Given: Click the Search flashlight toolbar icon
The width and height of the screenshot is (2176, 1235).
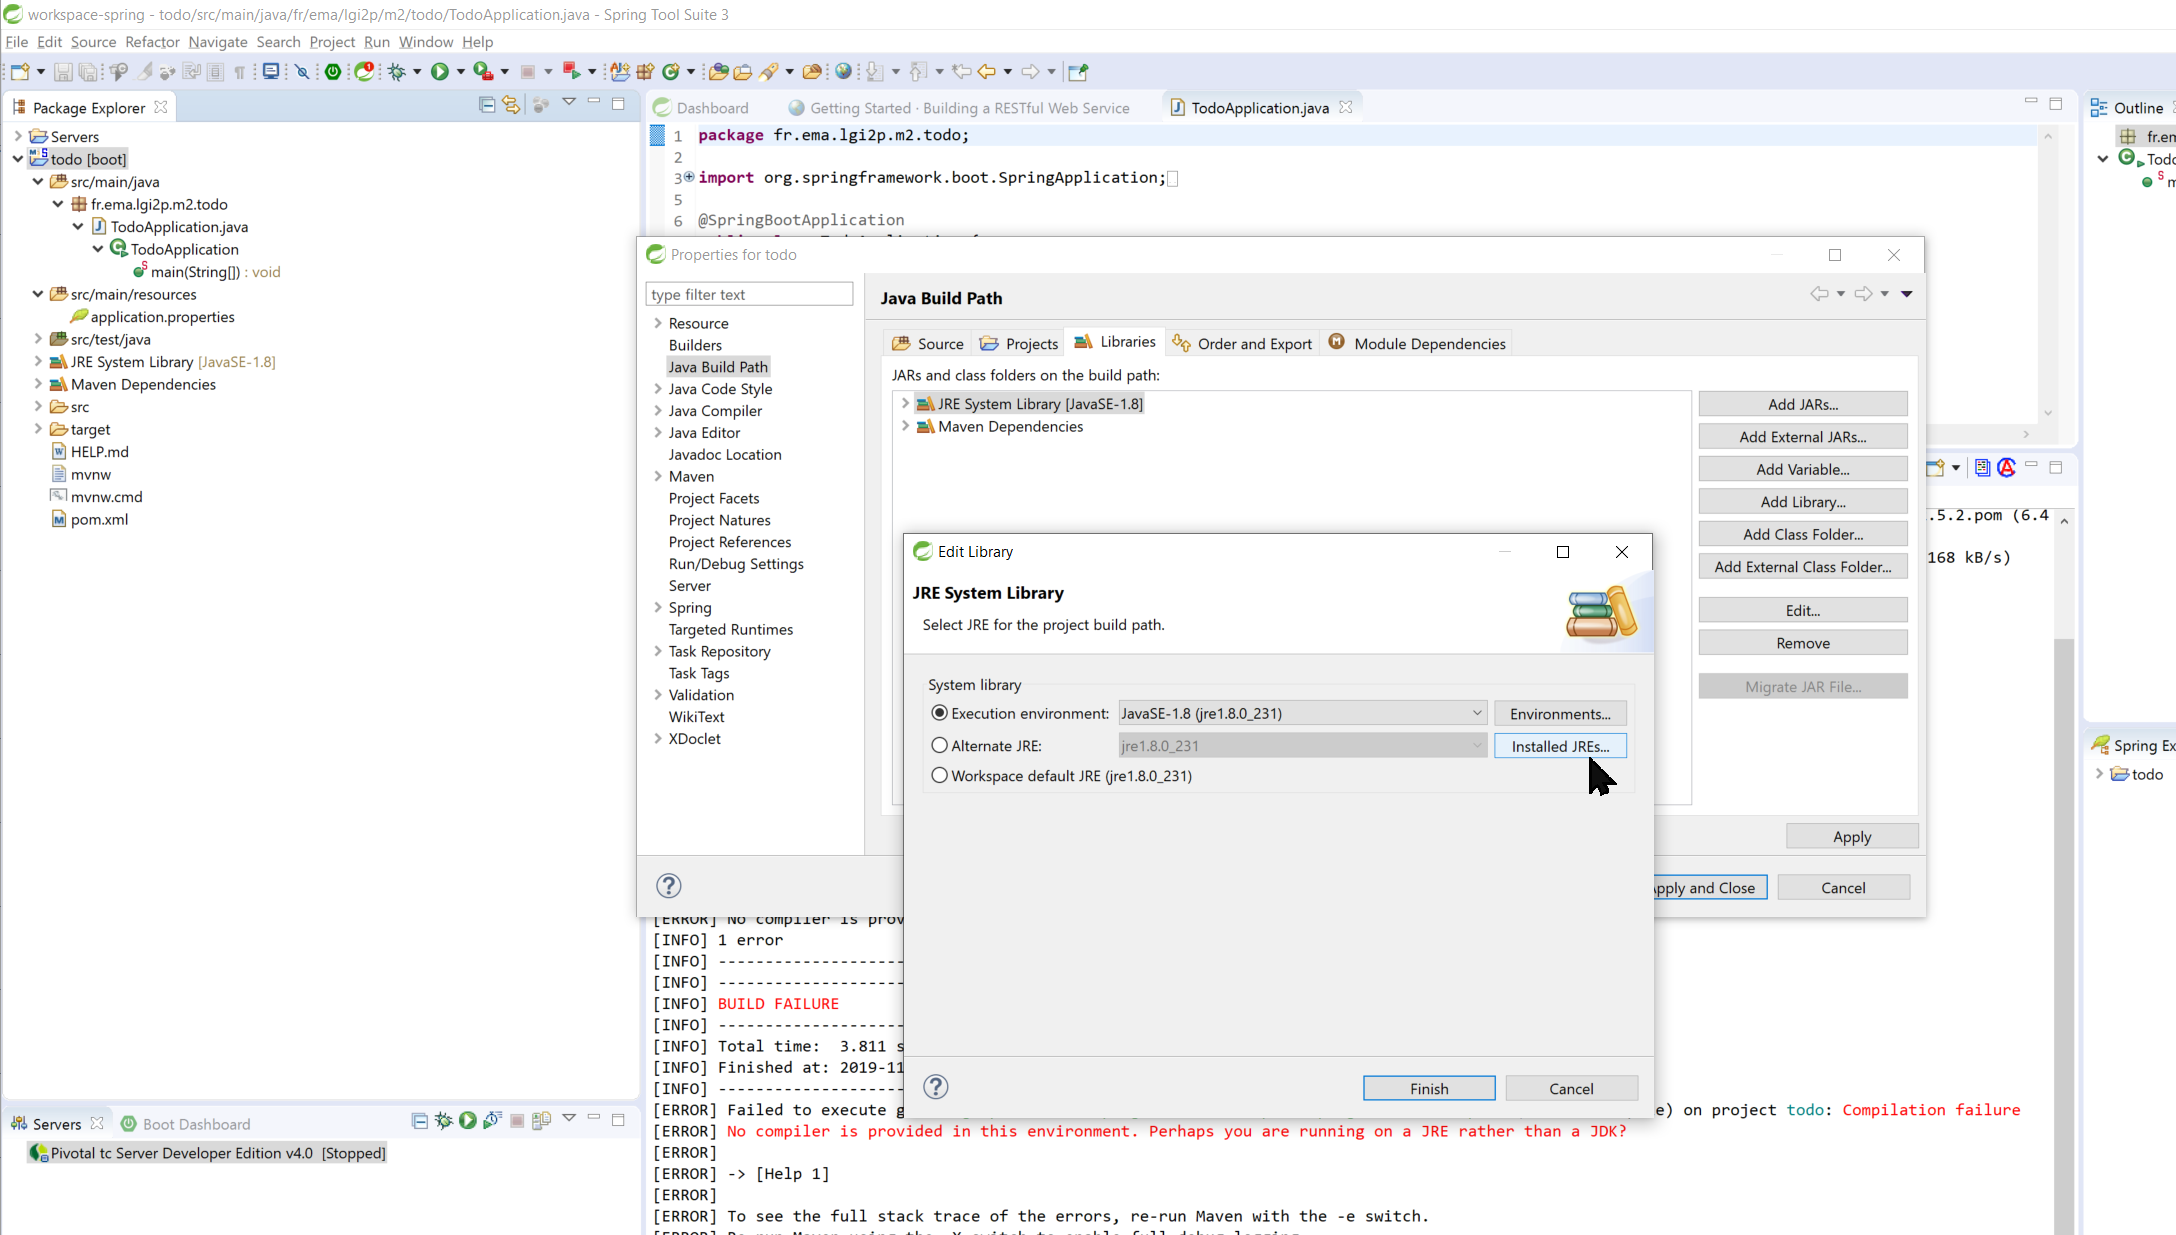Looking at the screenshot, I should tap(768, 71).
